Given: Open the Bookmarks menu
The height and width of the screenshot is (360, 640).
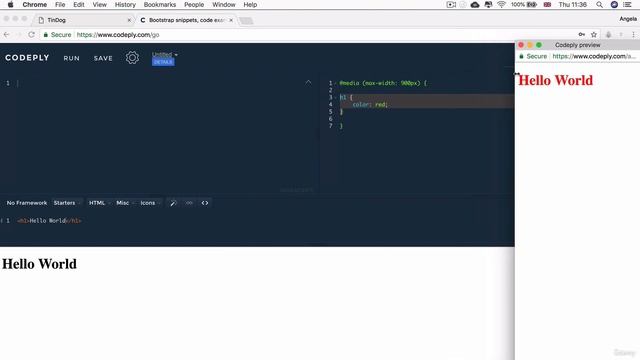Looking at the screenshot, I should pyautogui.click(x=160, y=5).
